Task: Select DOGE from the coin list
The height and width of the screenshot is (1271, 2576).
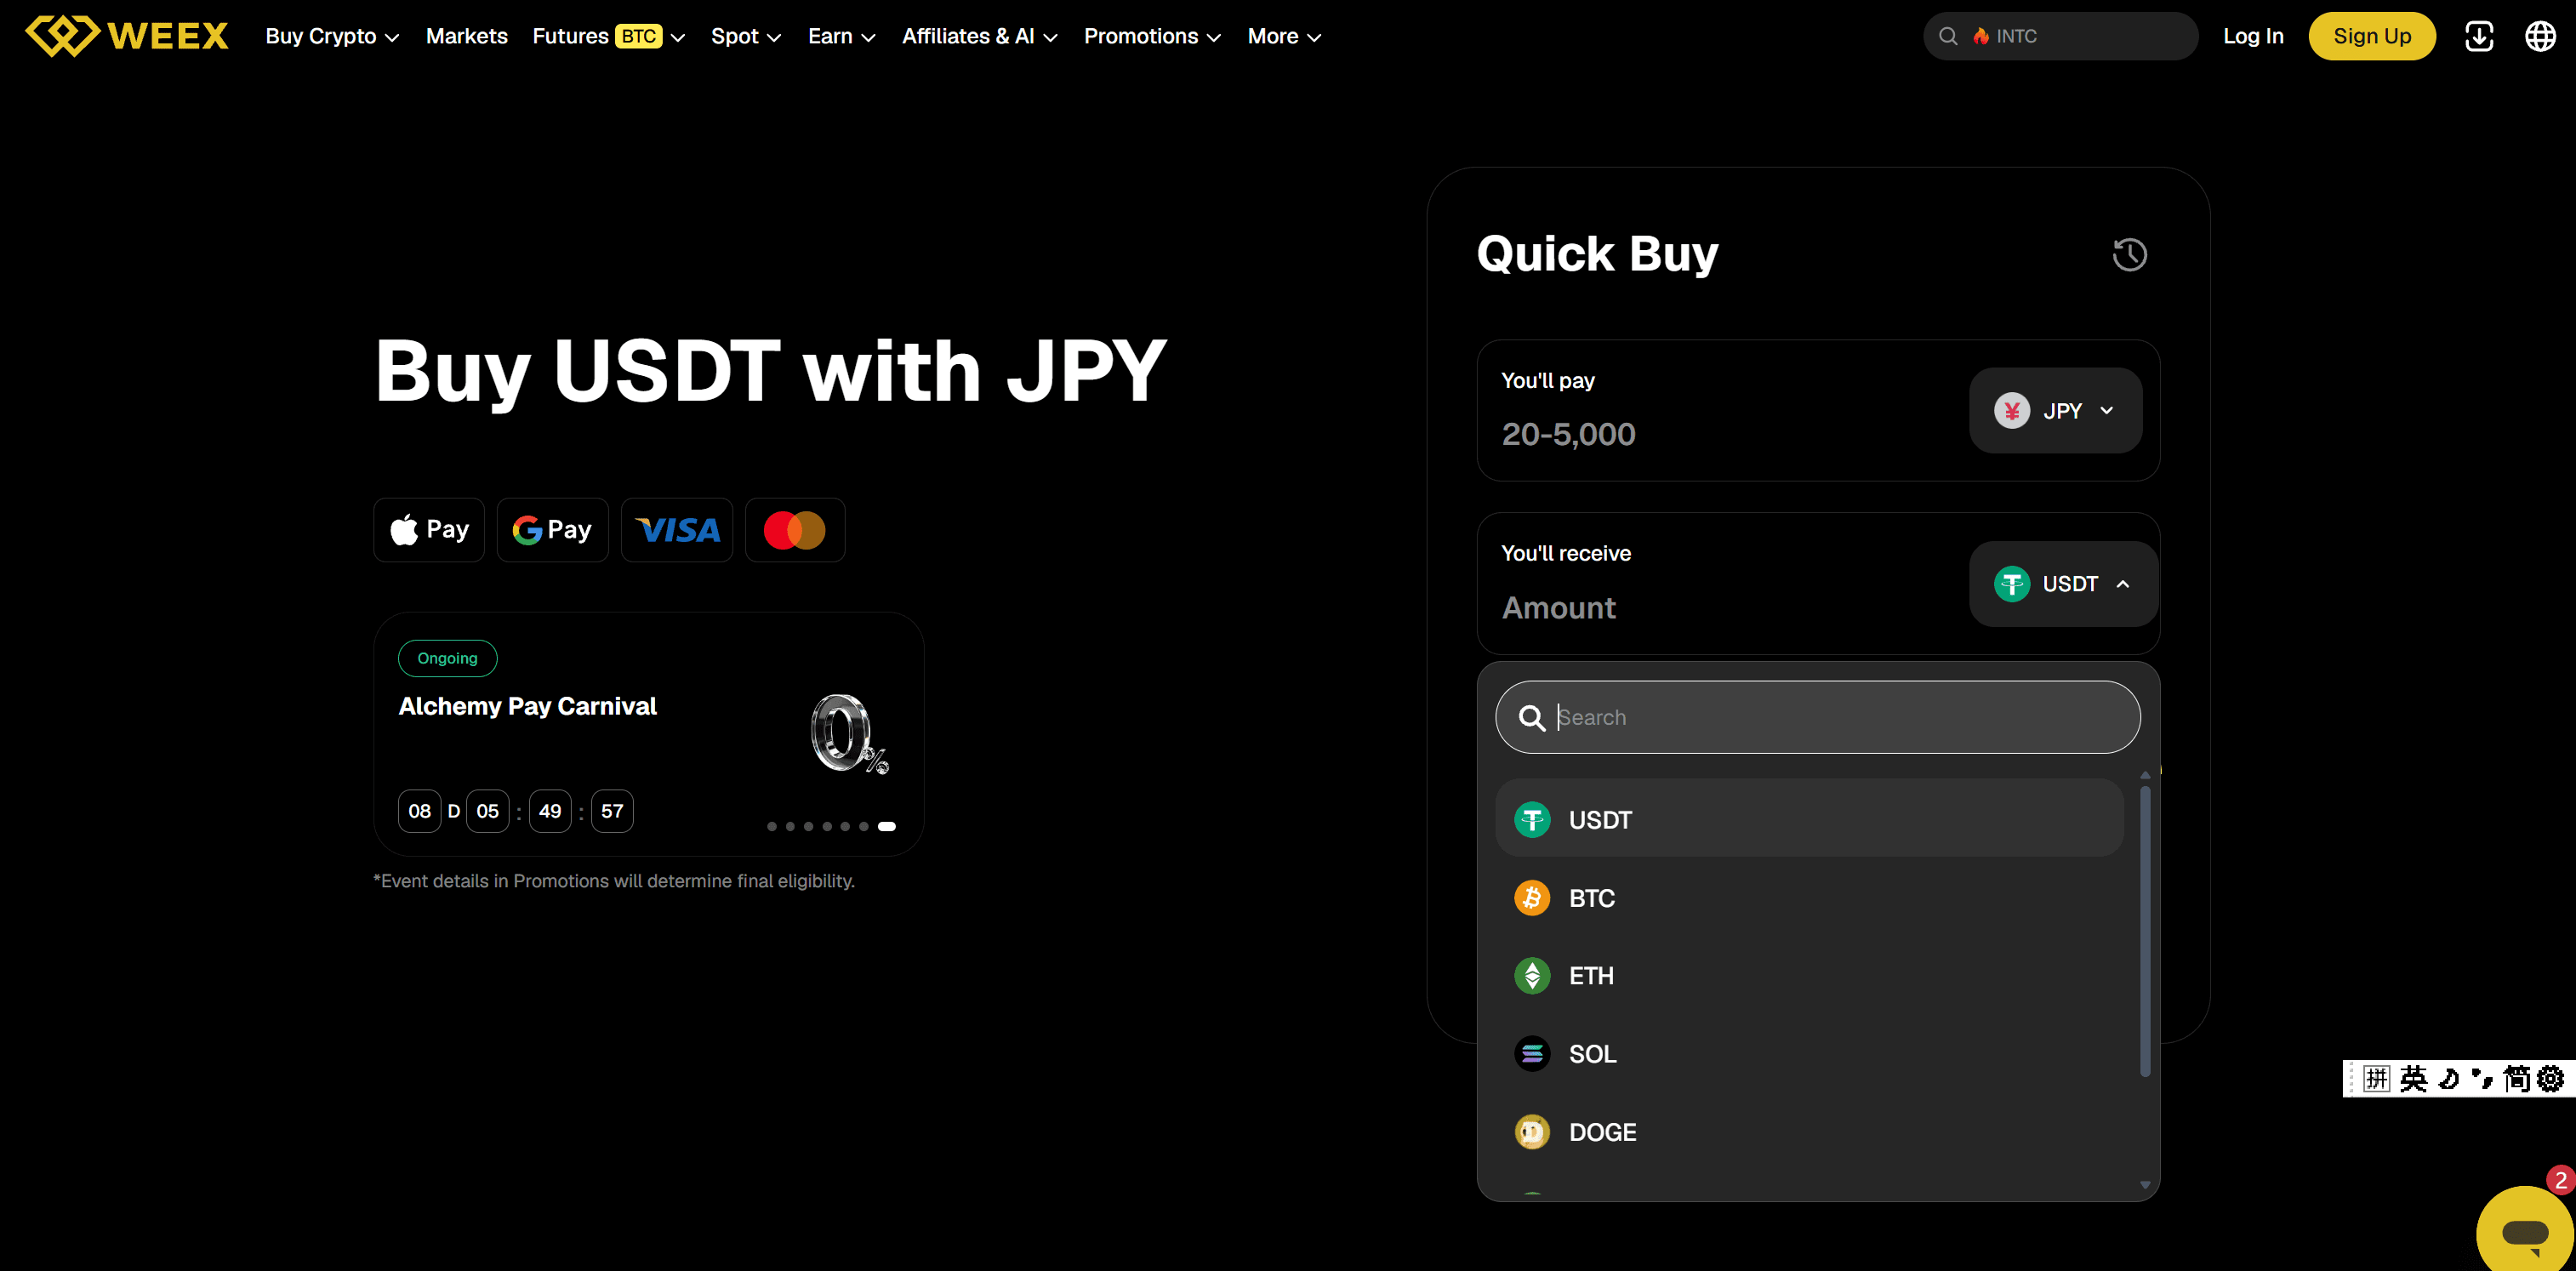Action: [x=1809, y=1132]
